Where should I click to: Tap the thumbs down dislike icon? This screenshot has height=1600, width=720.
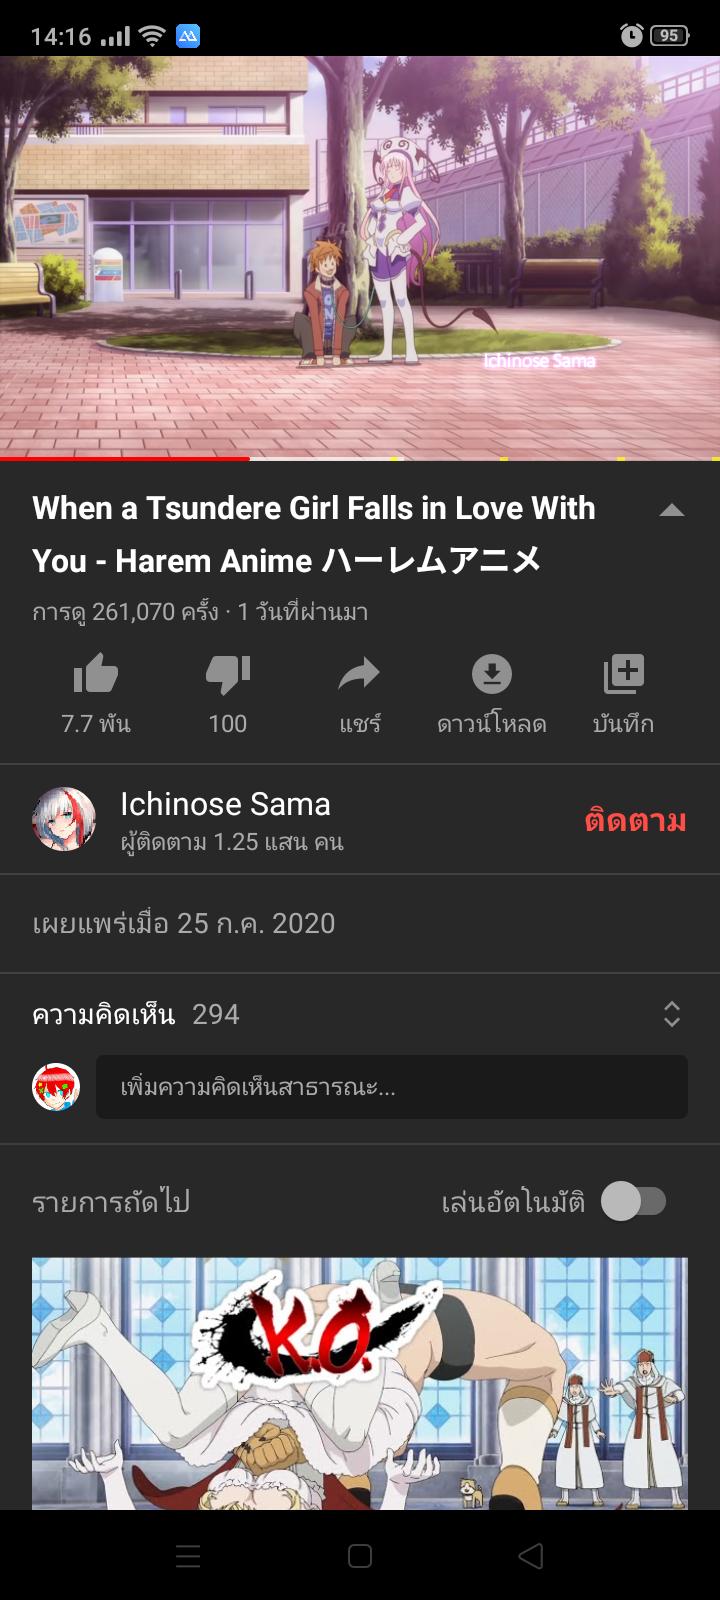[x=228, y=674]
